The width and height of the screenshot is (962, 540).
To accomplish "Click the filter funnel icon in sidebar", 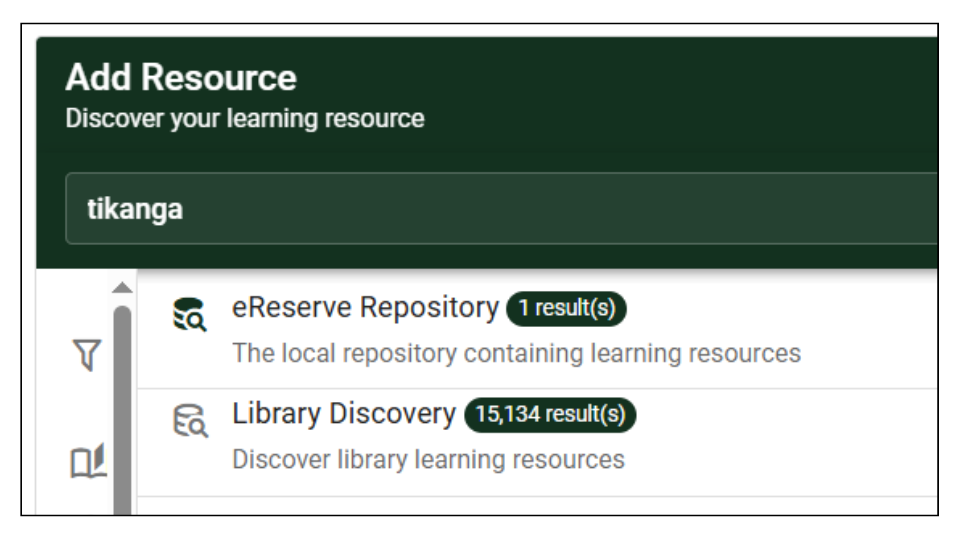I will [87, 355].
